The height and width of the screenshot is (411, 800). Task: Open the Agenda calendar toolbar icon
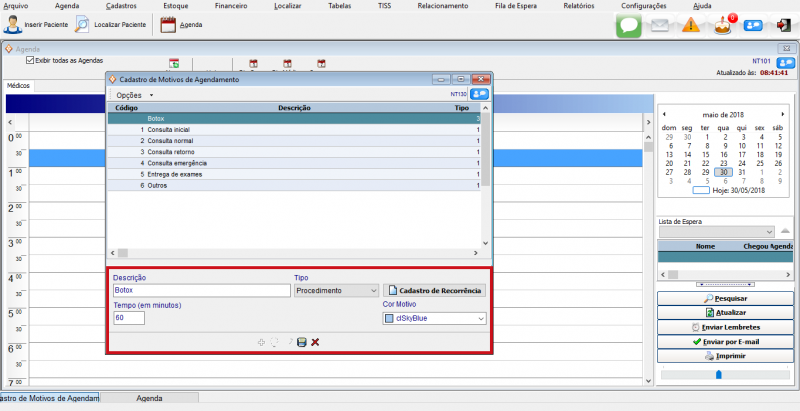169,25
